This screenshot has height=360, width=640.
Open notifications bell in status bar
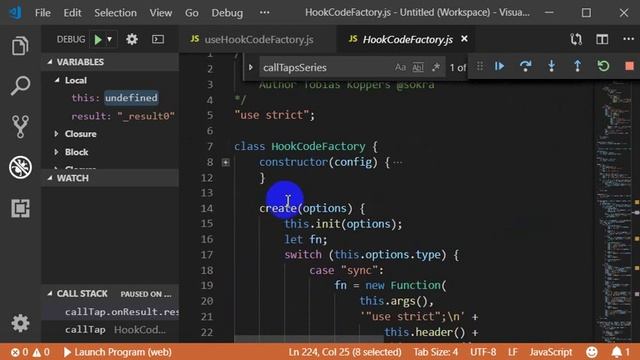click(x=621, y=352)
